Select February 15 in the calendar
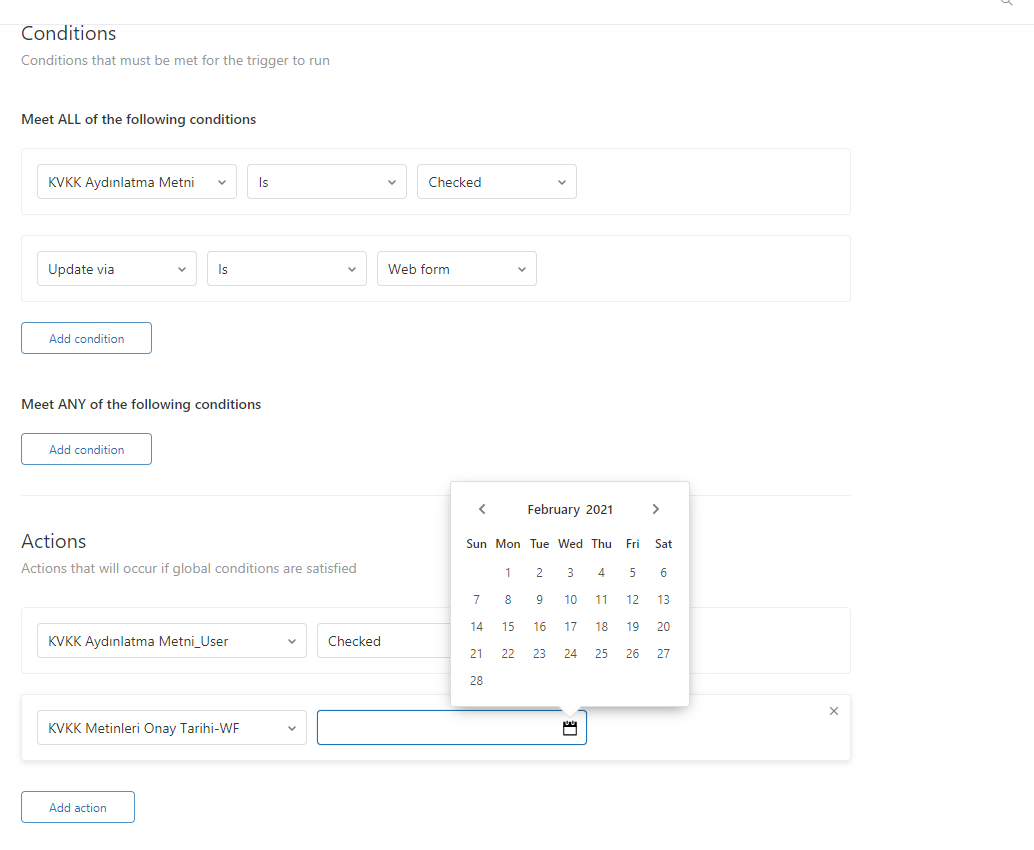The width and height of the screenshot is (1034, 850). point(508,627)
